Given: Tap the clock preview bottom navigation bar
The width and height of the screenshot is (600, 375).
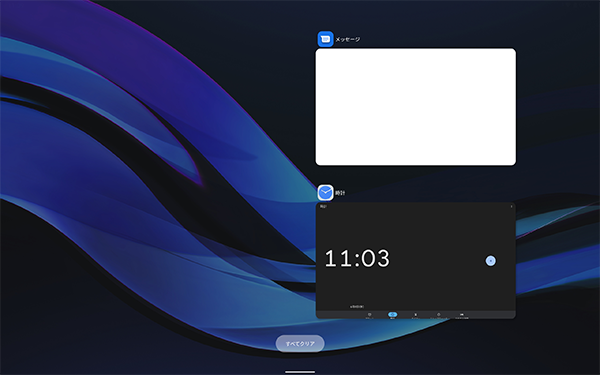Looking at the screenshot, I should [x=416, y=315].
